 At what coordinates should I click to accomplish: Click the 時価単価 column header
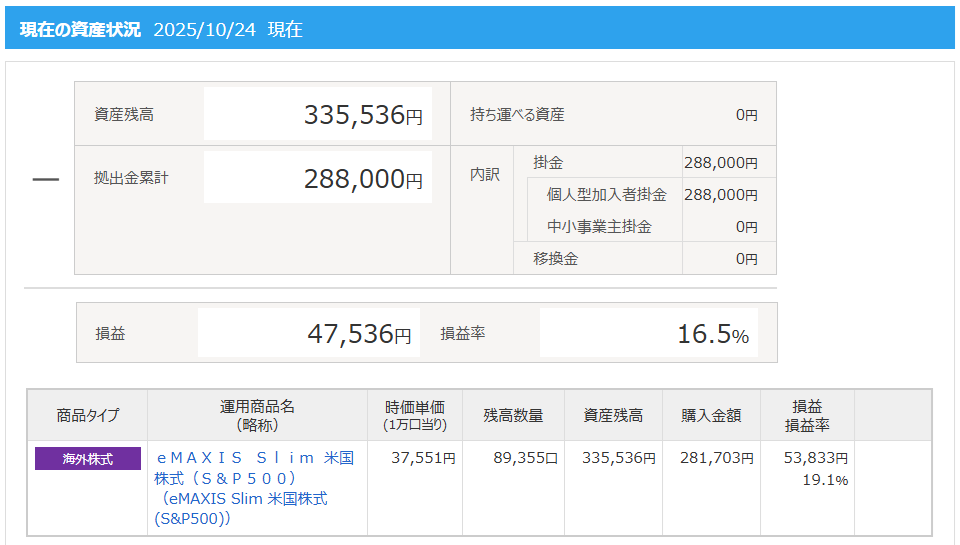tap(415, 415)
